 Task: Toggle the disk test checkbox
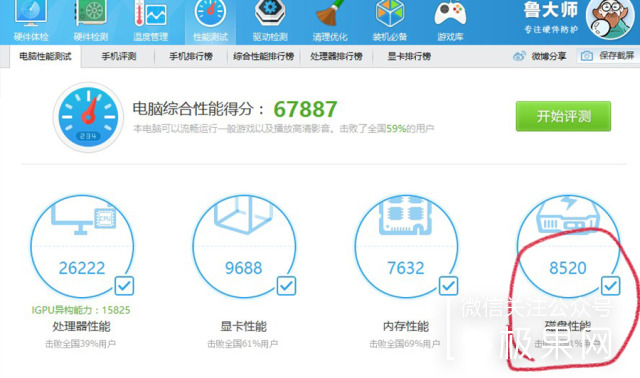tap(610, 286)
